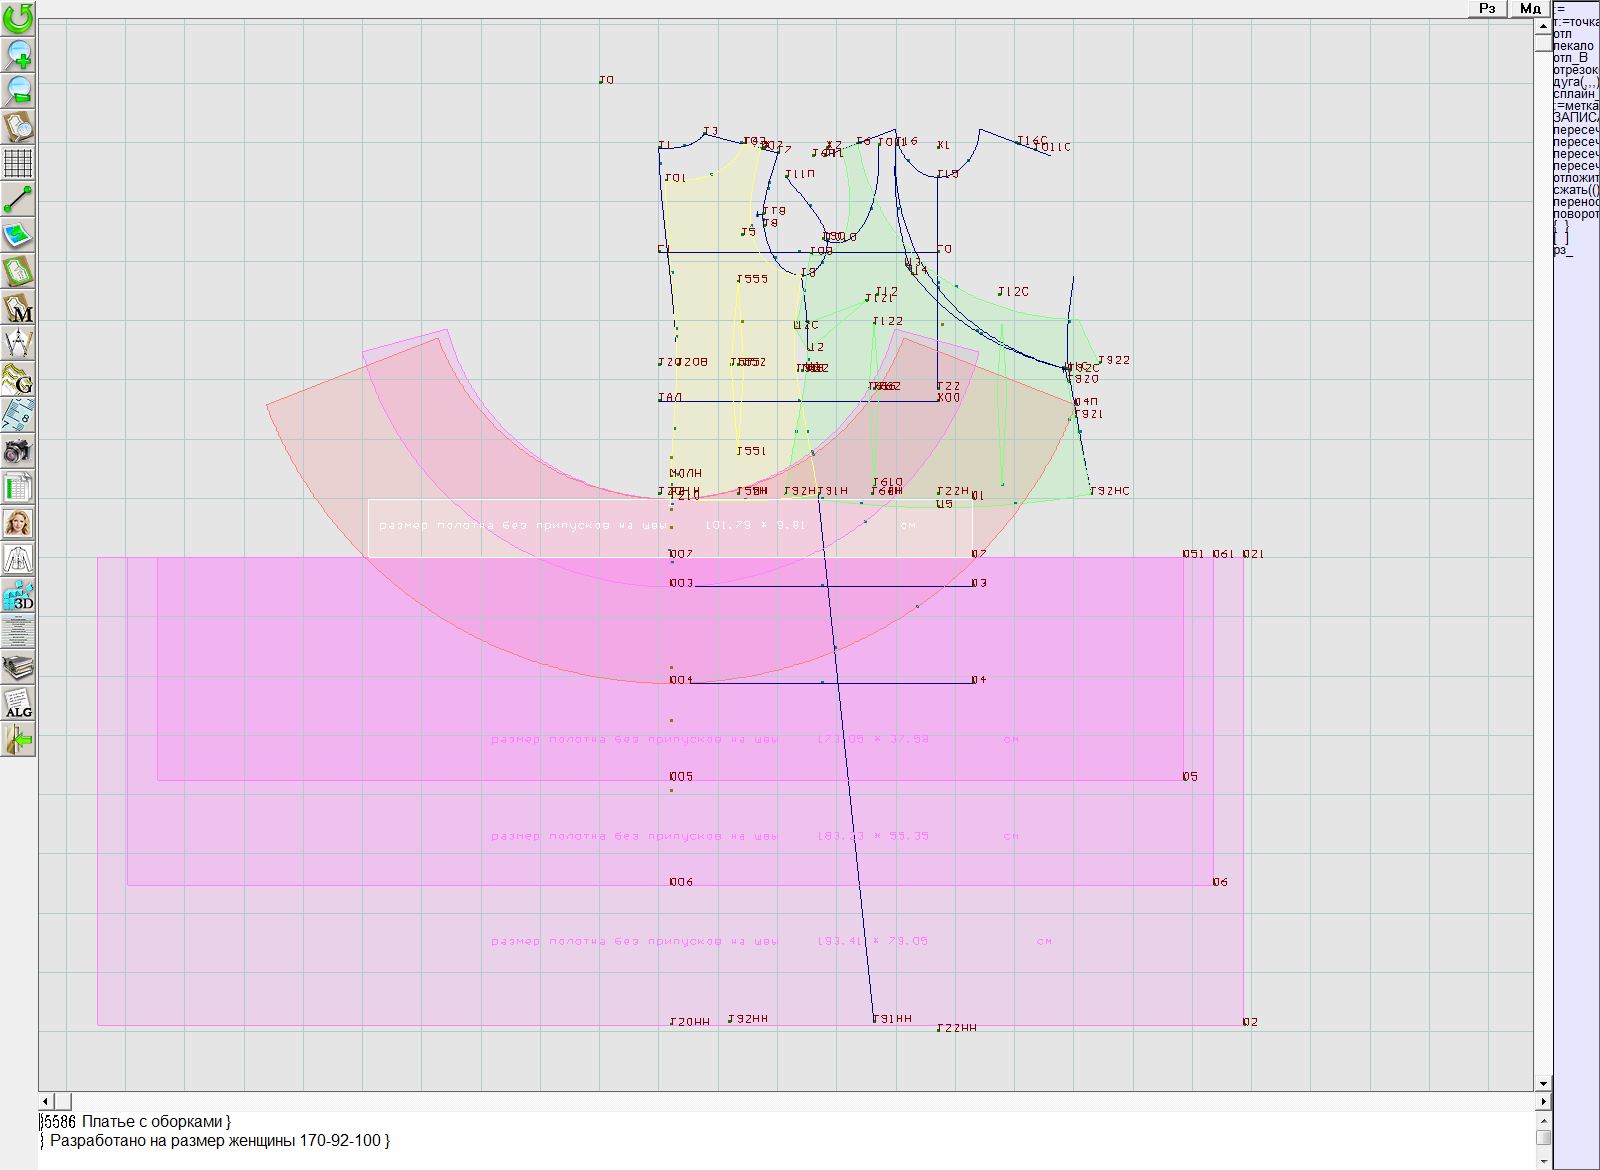The image size is (1600, 1170).
Task: Toggle the grid display icon
Action: (x=18, y=162)
